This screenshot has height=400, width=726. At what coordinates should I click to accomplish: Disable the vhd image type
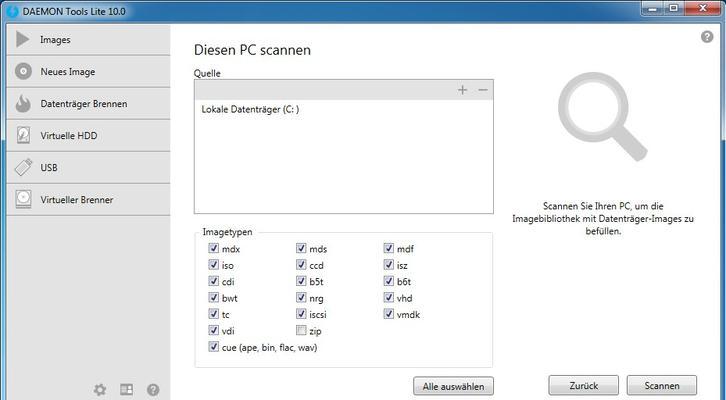click(x=388, y=298)
